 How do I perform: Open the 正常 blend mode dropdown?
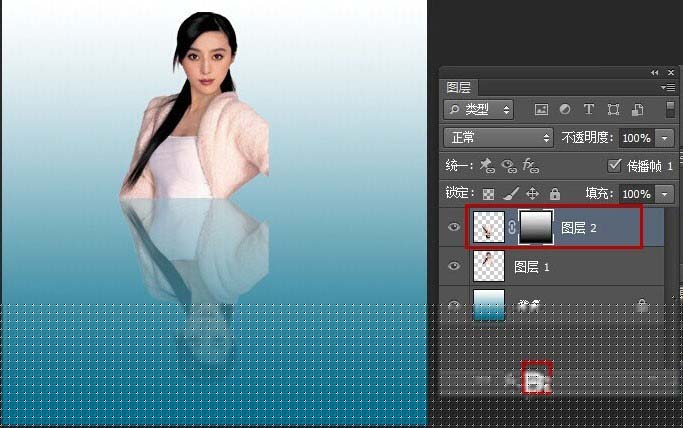498,137
